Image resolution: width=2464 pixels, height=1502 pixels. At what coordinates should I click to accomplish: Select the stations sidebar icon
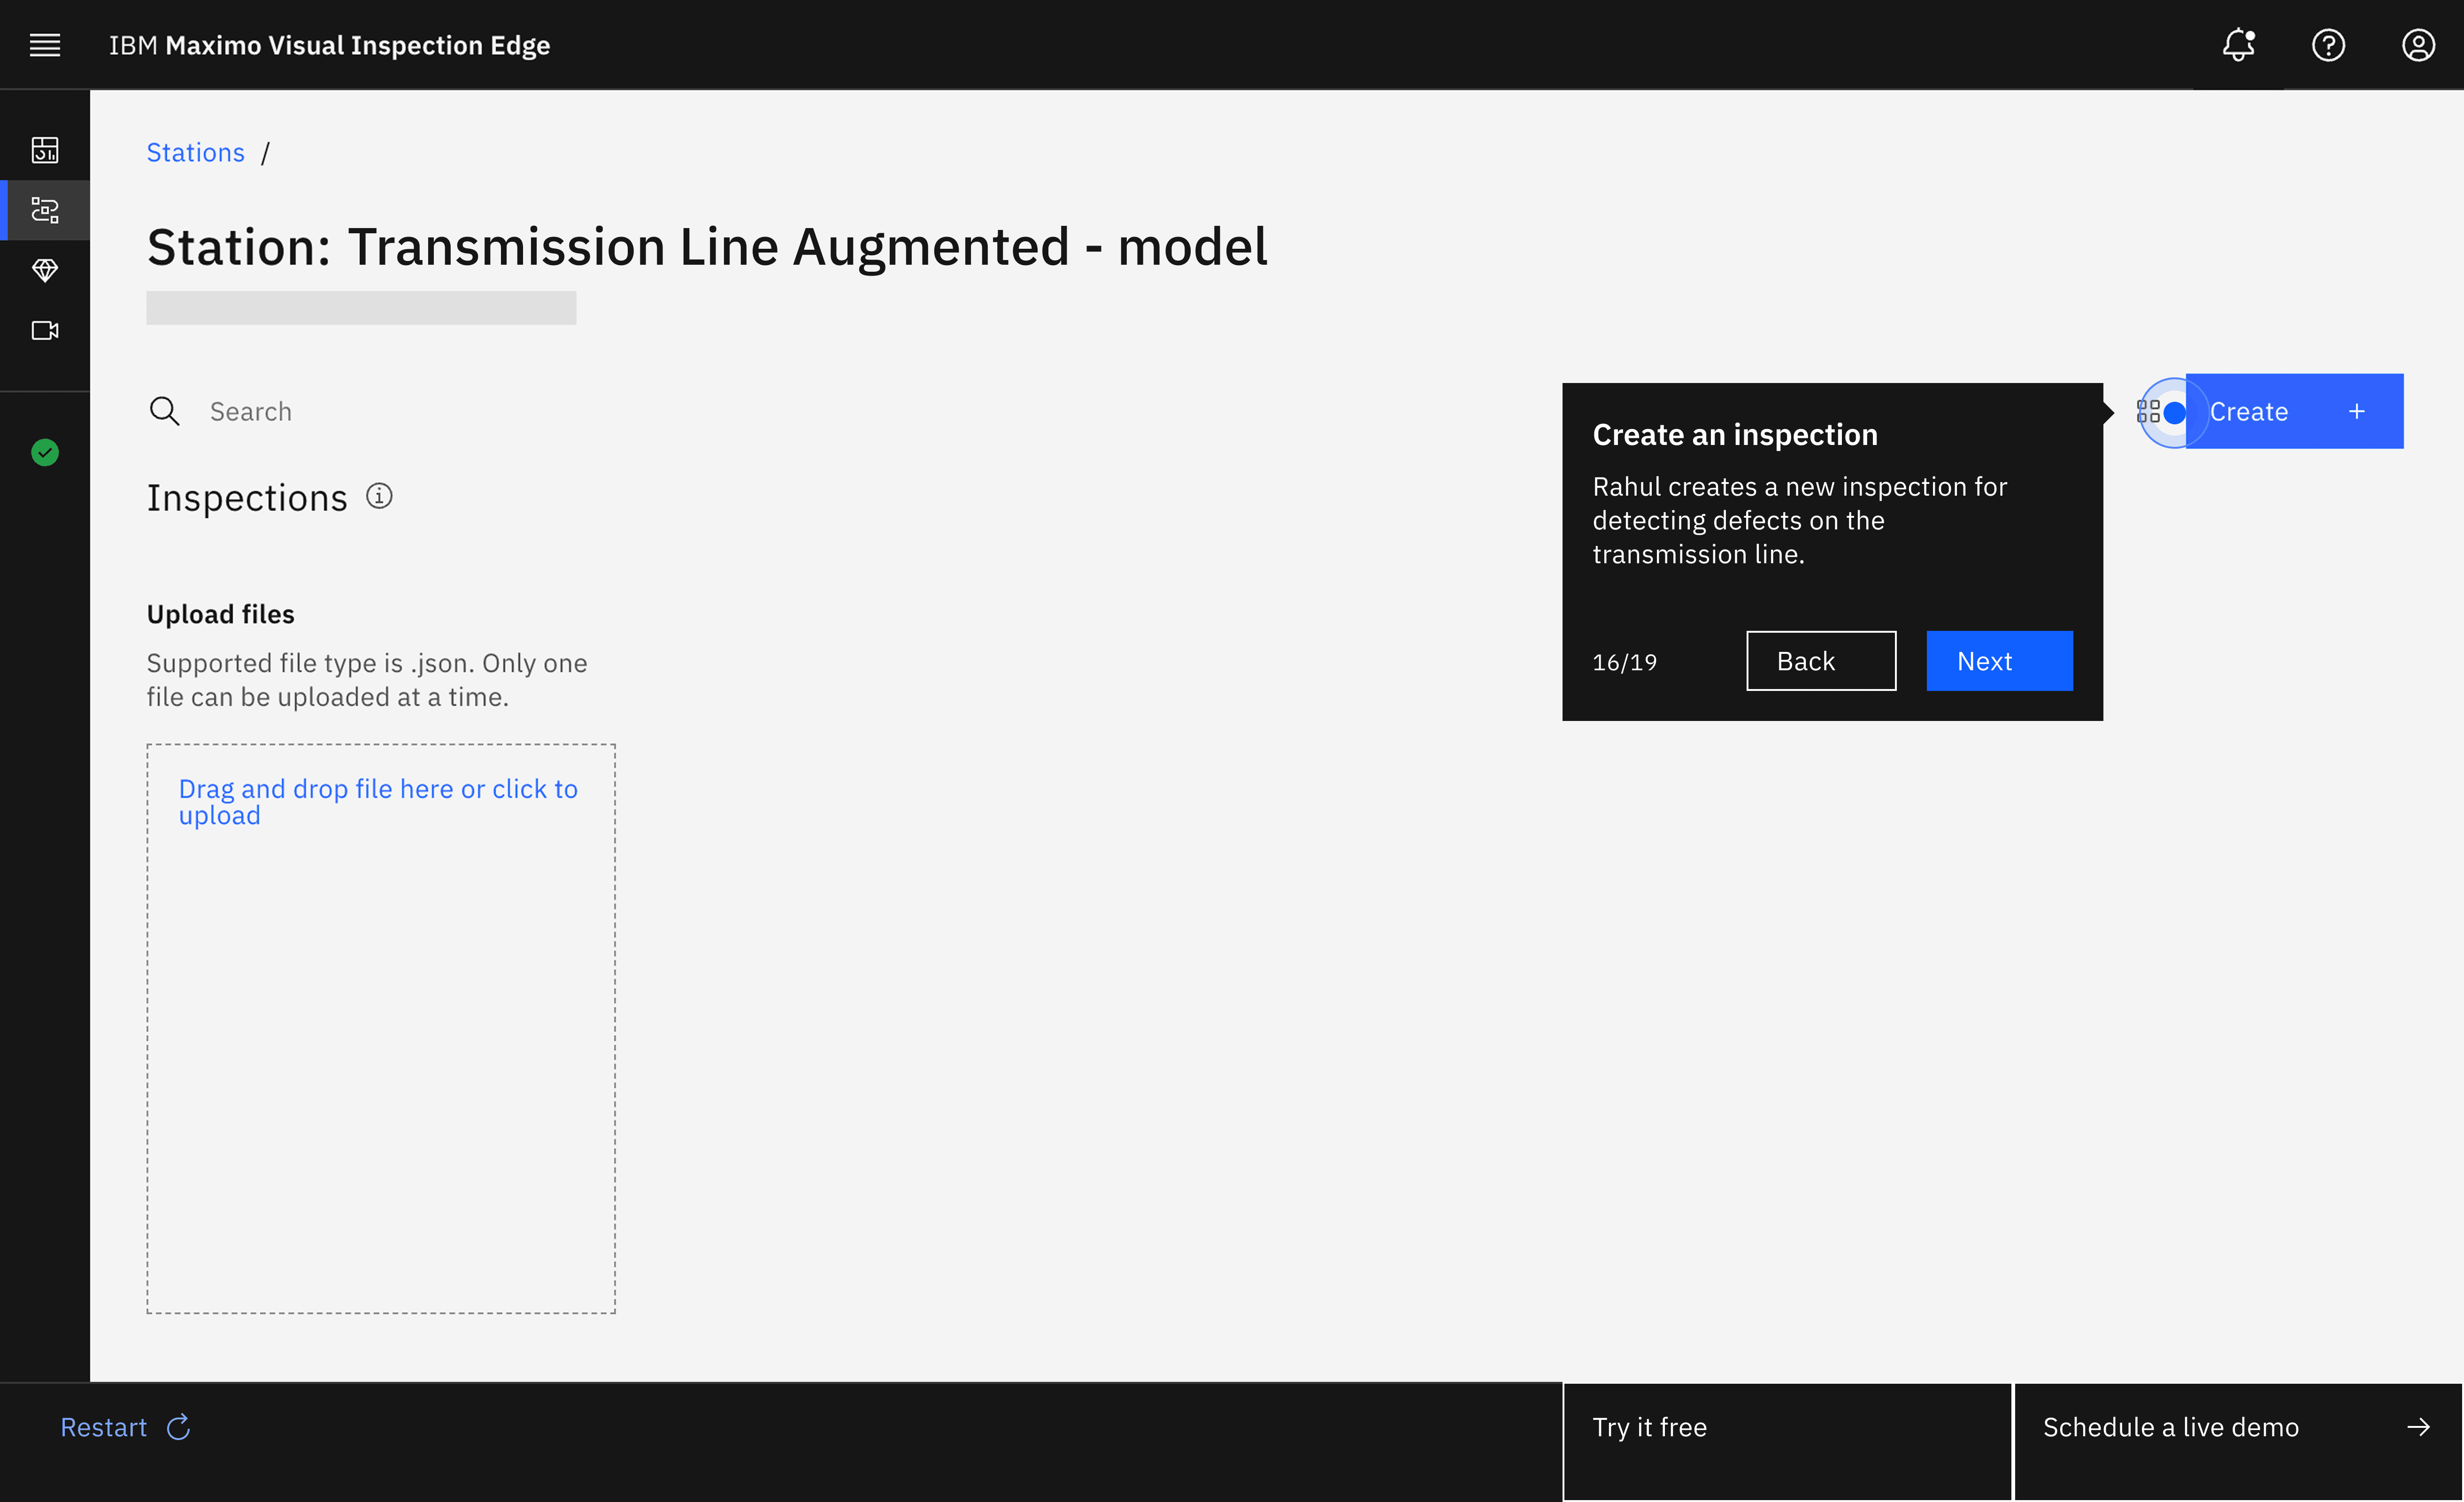click(x=45, y=210)
